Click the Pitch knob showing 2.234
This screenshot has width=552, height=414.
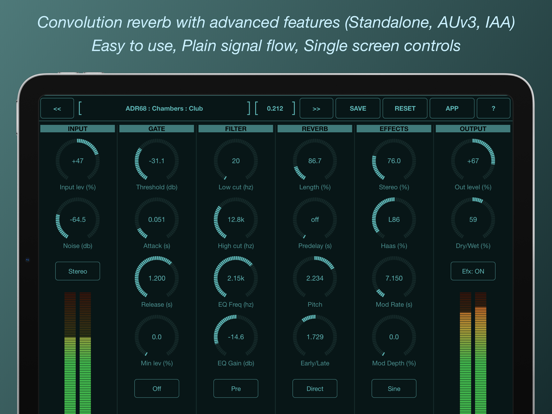315,278
